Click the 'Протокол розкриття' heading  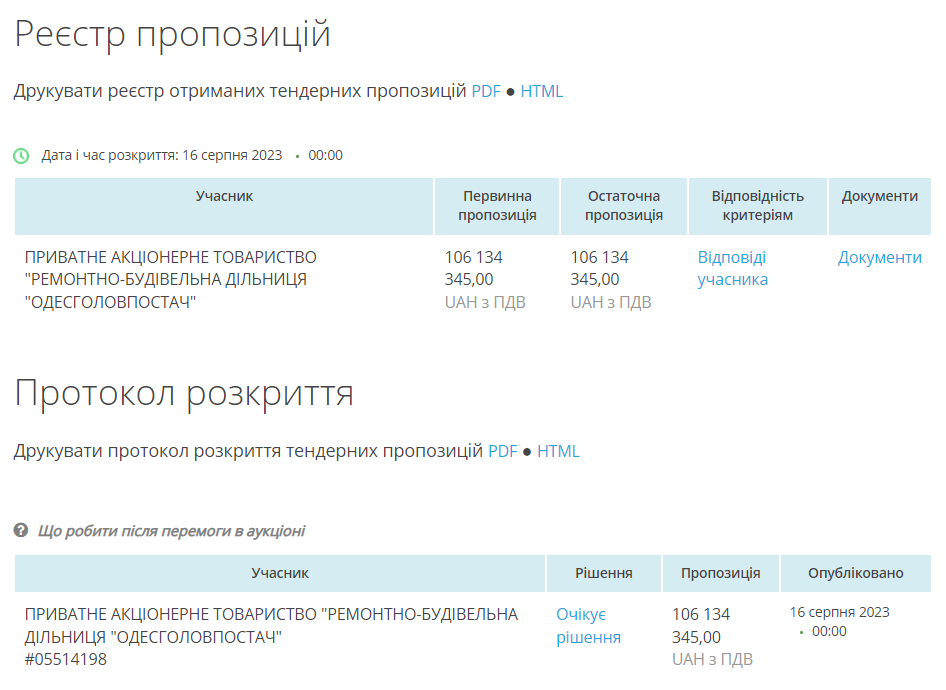184,394
